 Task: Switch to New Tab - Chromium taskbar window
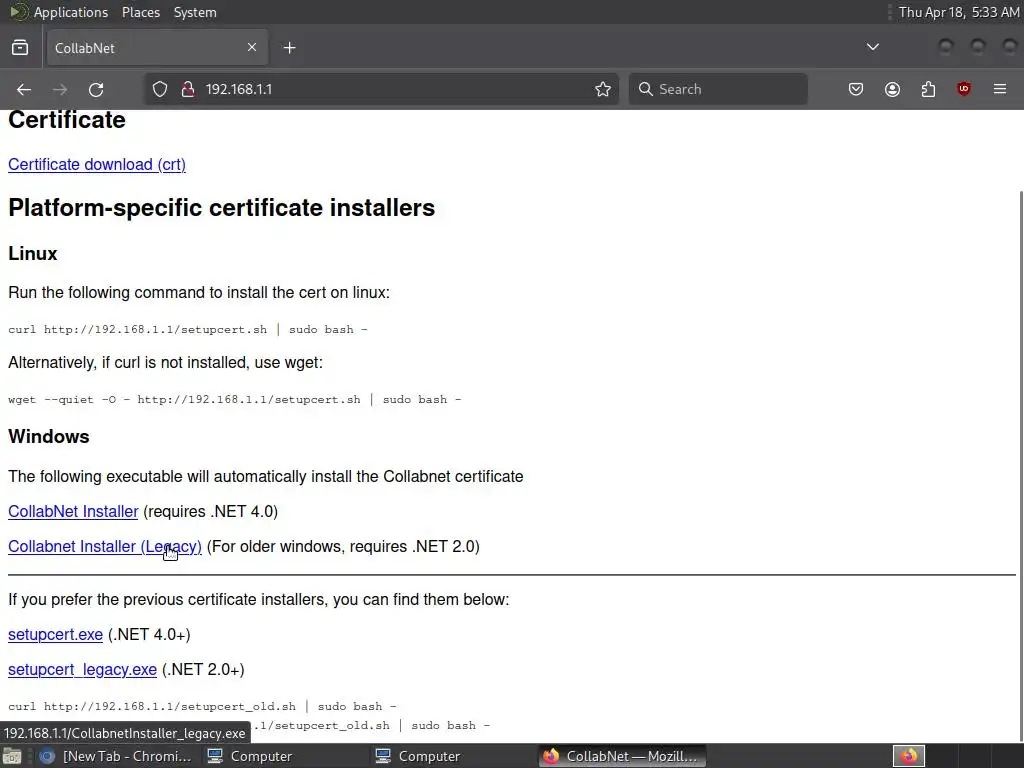click(x=116, y=756)
